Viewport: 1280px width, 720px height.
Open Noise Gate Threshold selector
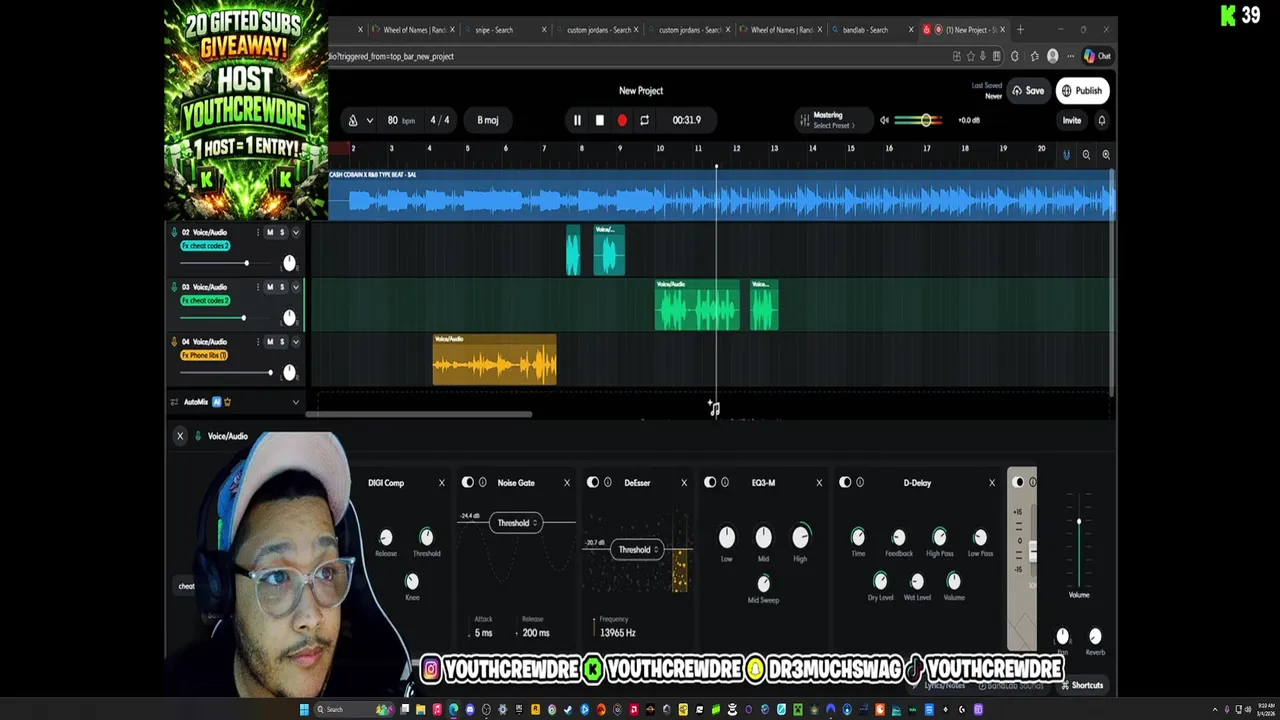[x=516, y=523]
